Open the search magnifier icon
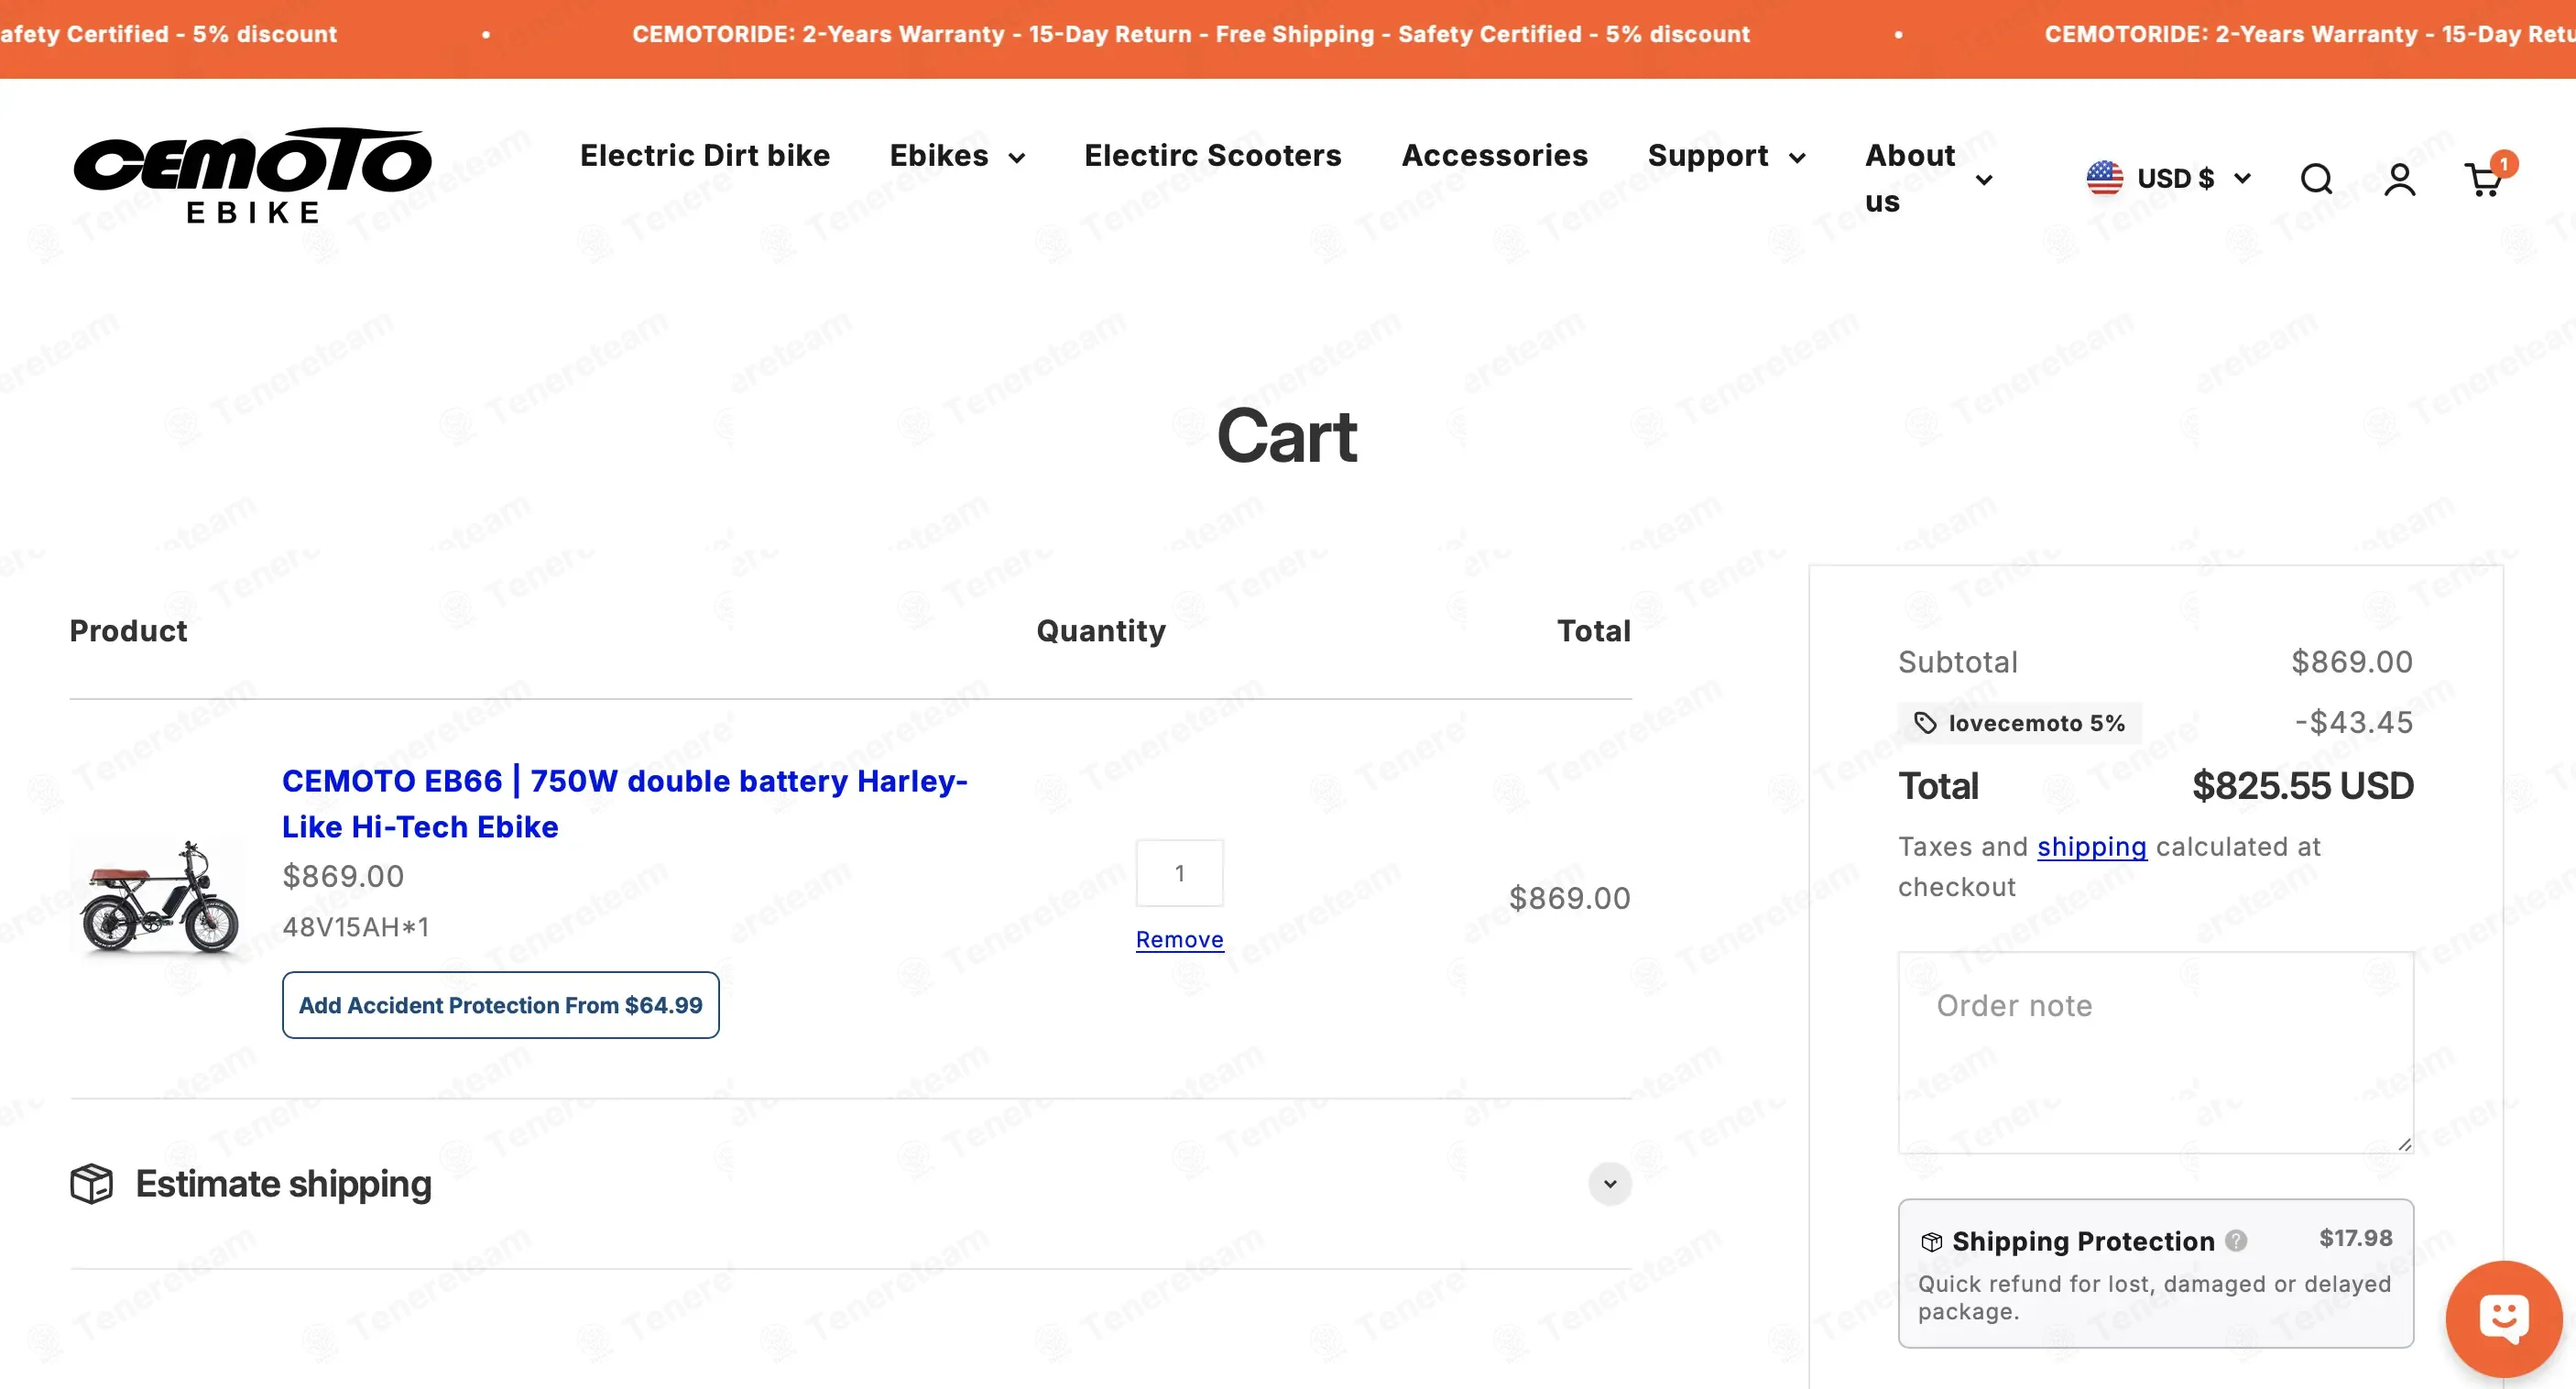 2316,179
